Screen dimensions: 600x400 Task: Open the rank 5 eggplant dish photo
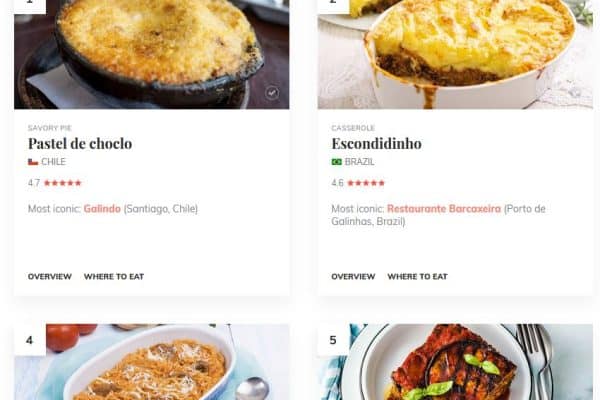(x=455, y=362)
